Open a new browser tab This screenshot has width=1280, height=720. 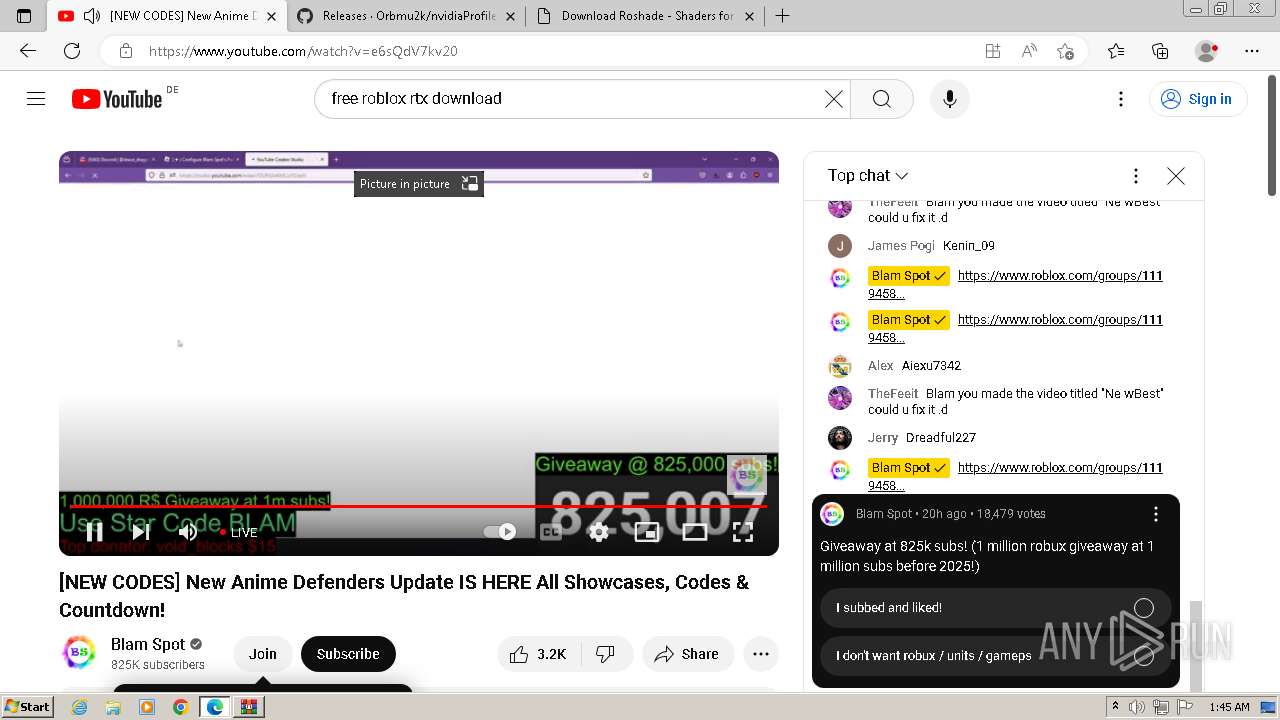click(x=782, y=16)
